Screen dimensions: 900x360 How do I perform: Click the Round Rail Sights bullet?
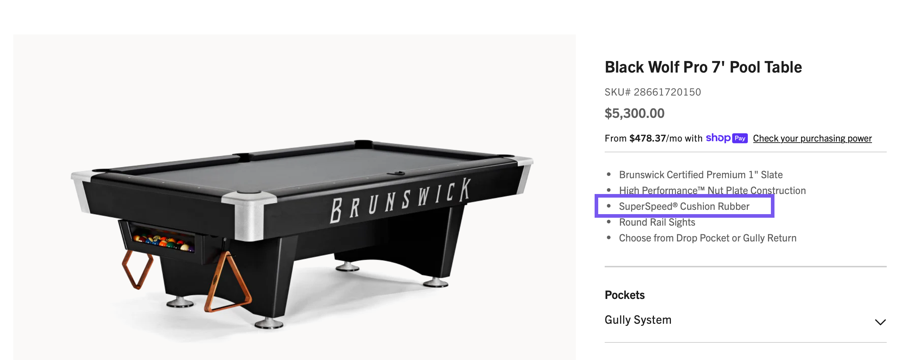[657, 222]
